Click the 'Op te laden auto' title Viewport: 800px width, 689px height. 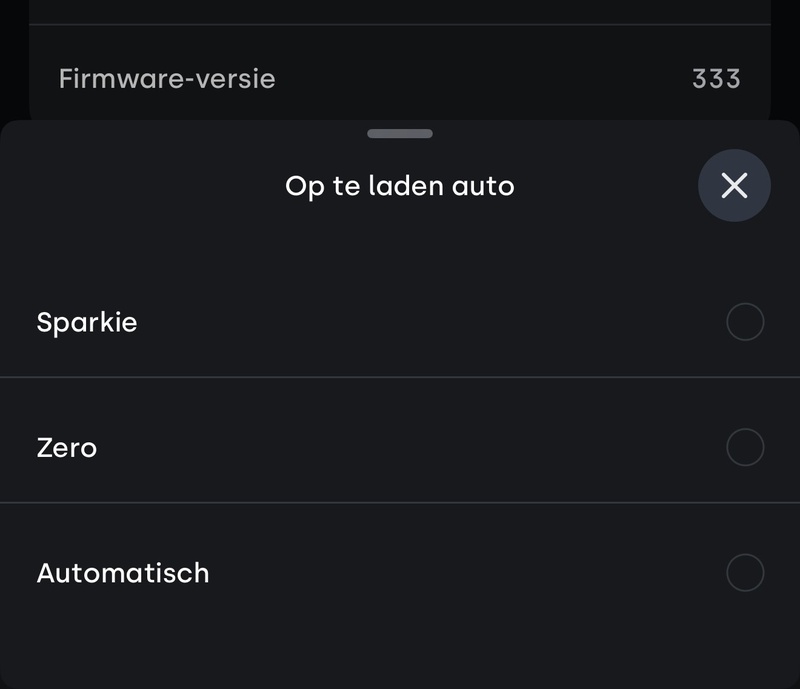[x=399, y=186]
